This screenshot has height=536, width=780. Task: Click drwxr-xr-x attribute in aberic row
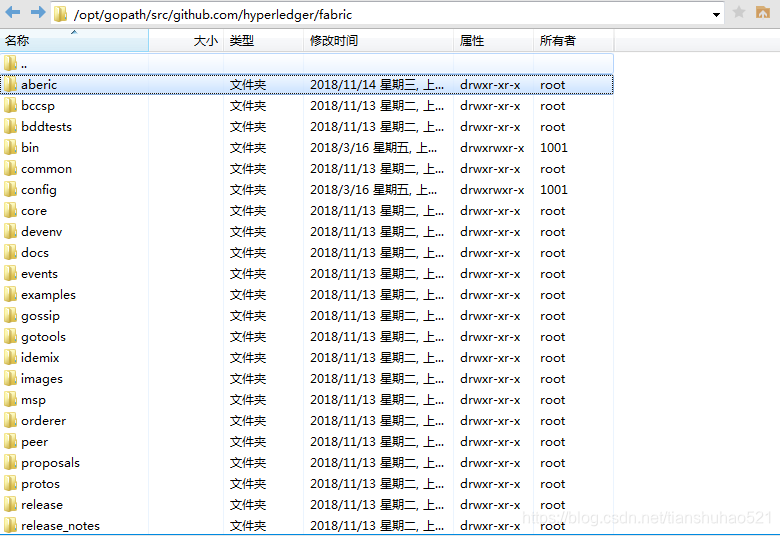[x=490, y=85]
